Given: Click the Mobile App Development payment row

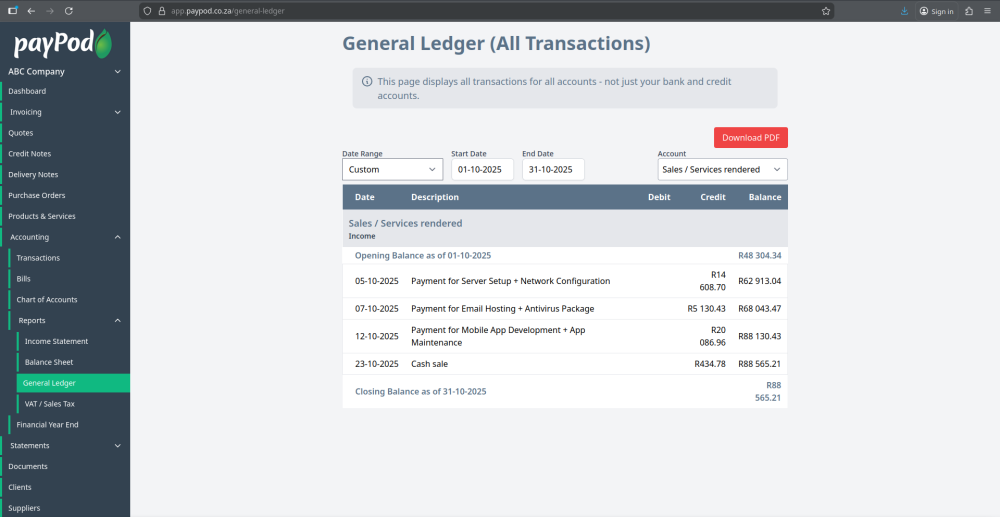Looking at the screenshot, I should (x=565, y=337).
